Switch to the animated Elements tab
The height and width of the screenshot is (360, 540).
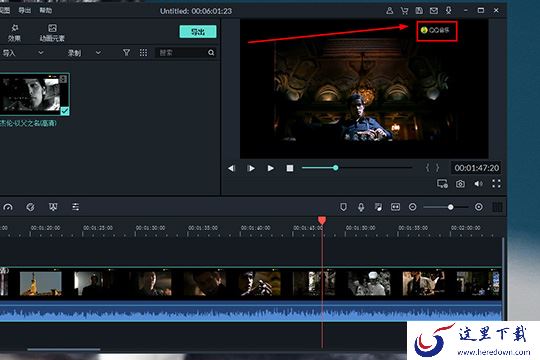52,33
